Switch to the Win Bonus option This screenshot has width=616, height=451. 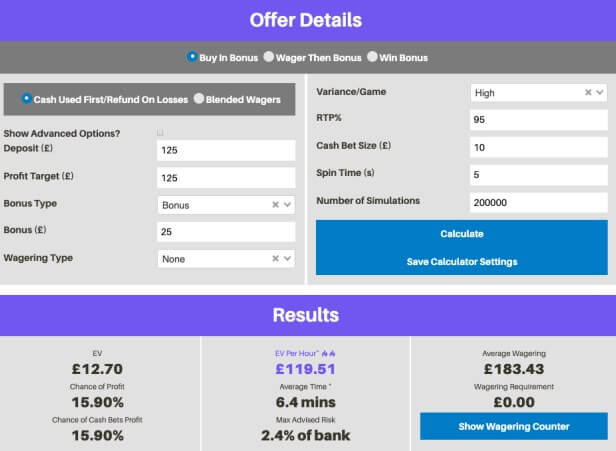372,57
